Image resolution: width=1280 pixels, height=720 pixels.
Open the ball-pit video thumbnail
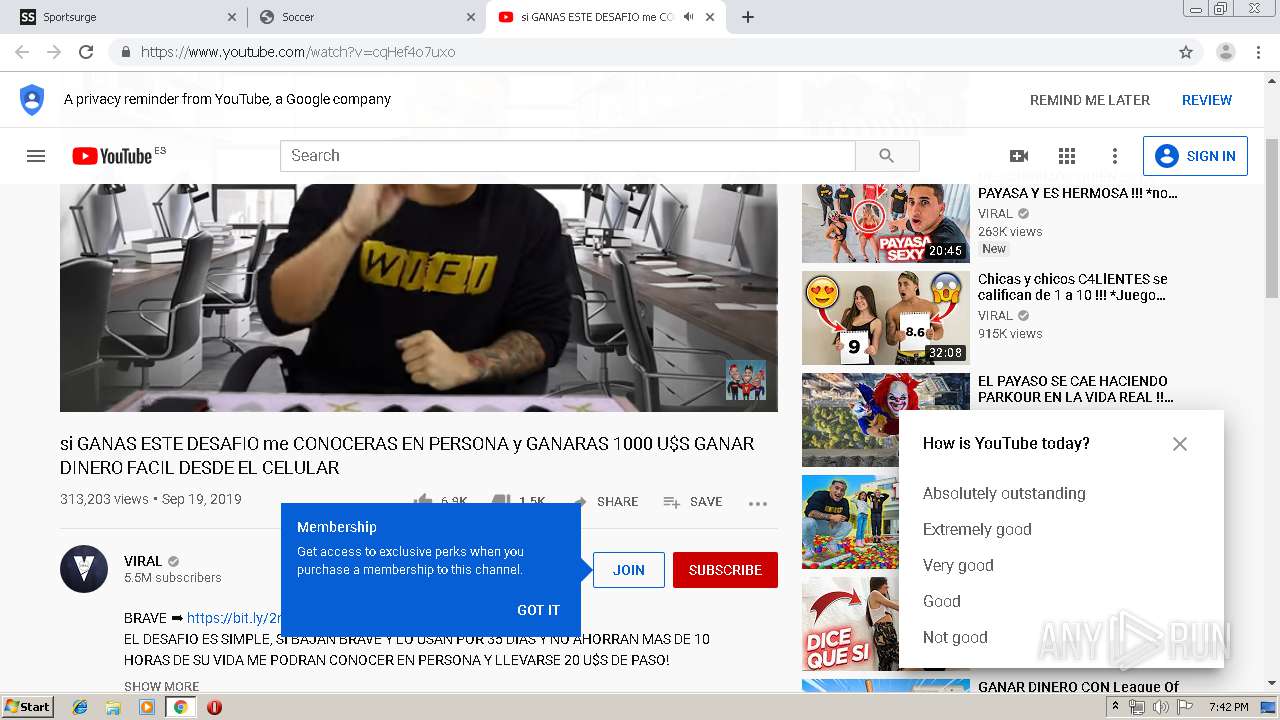tap(850, 522)
